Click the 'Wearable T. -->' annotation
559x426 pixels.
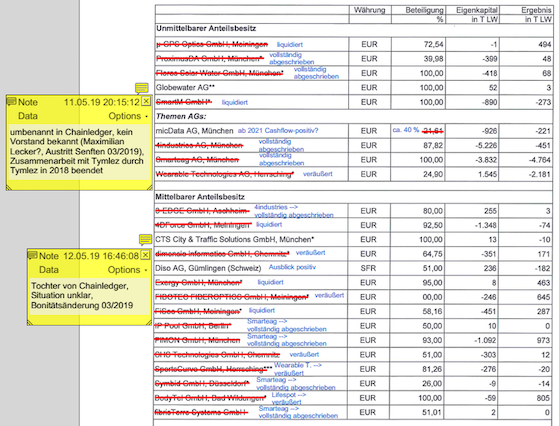click(x=298, y=365)
